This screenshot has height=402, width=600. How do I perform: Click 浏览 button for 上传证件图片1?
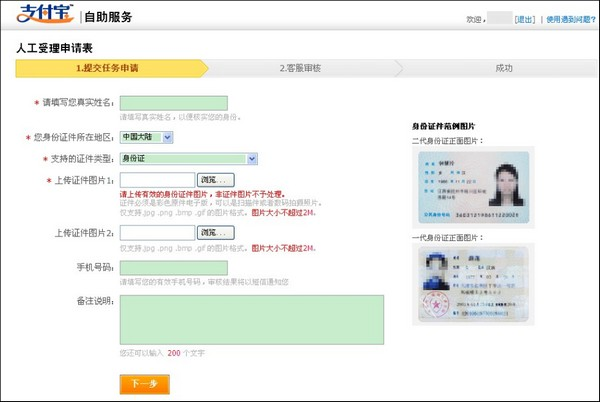pos(214,180)
